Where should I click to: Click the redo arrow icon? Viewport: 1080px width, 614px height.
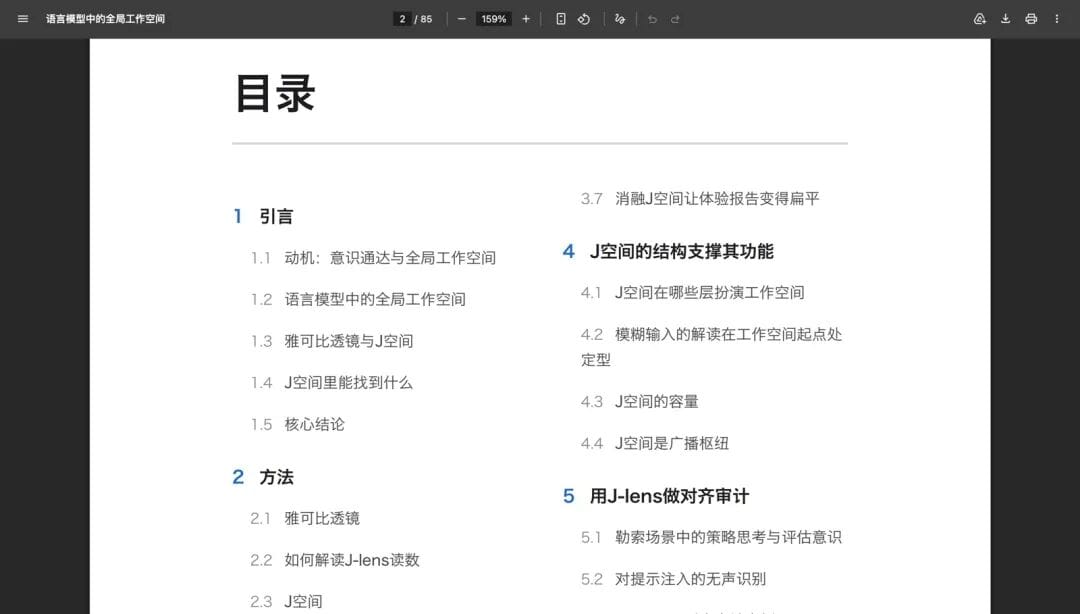point(675,19)
